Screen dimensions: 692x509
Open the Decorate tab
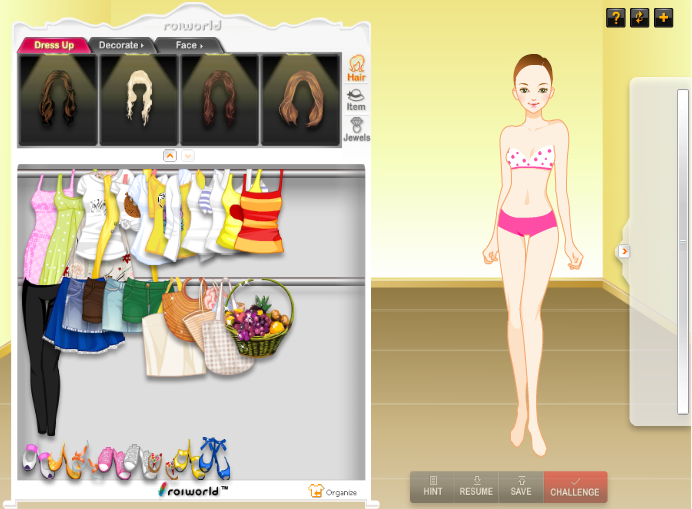[x=121, y=45]
